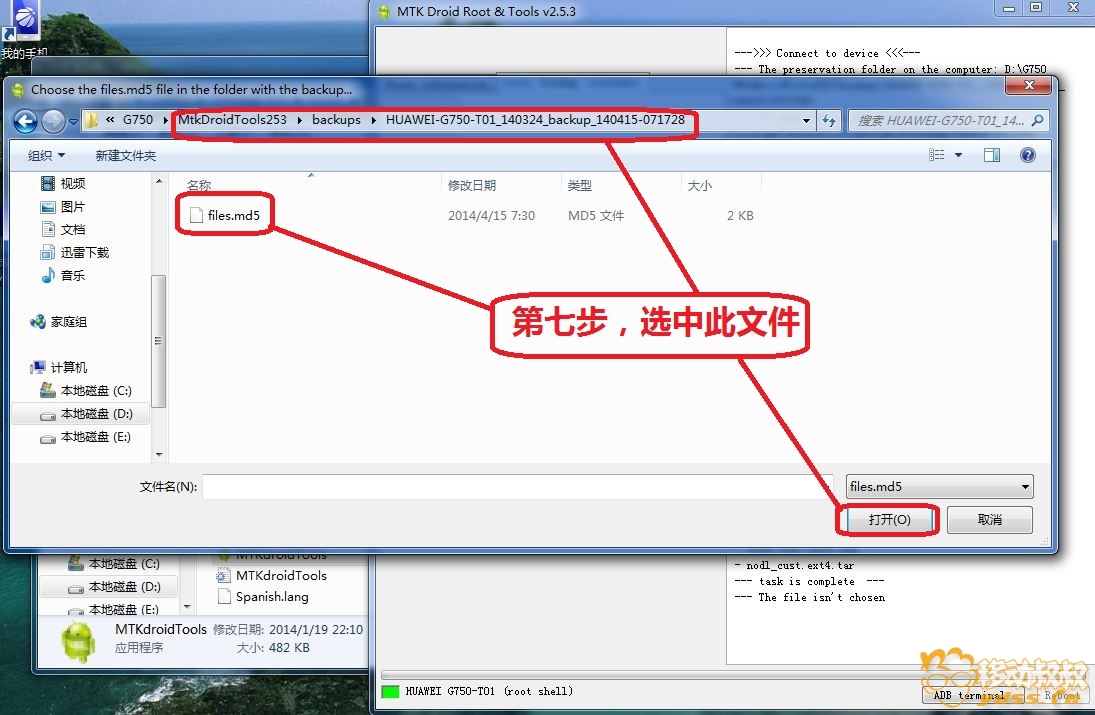Minimize the MTK Droid Root & Tools window
Screen dimensions: 1095x715
pos(1009,8)
